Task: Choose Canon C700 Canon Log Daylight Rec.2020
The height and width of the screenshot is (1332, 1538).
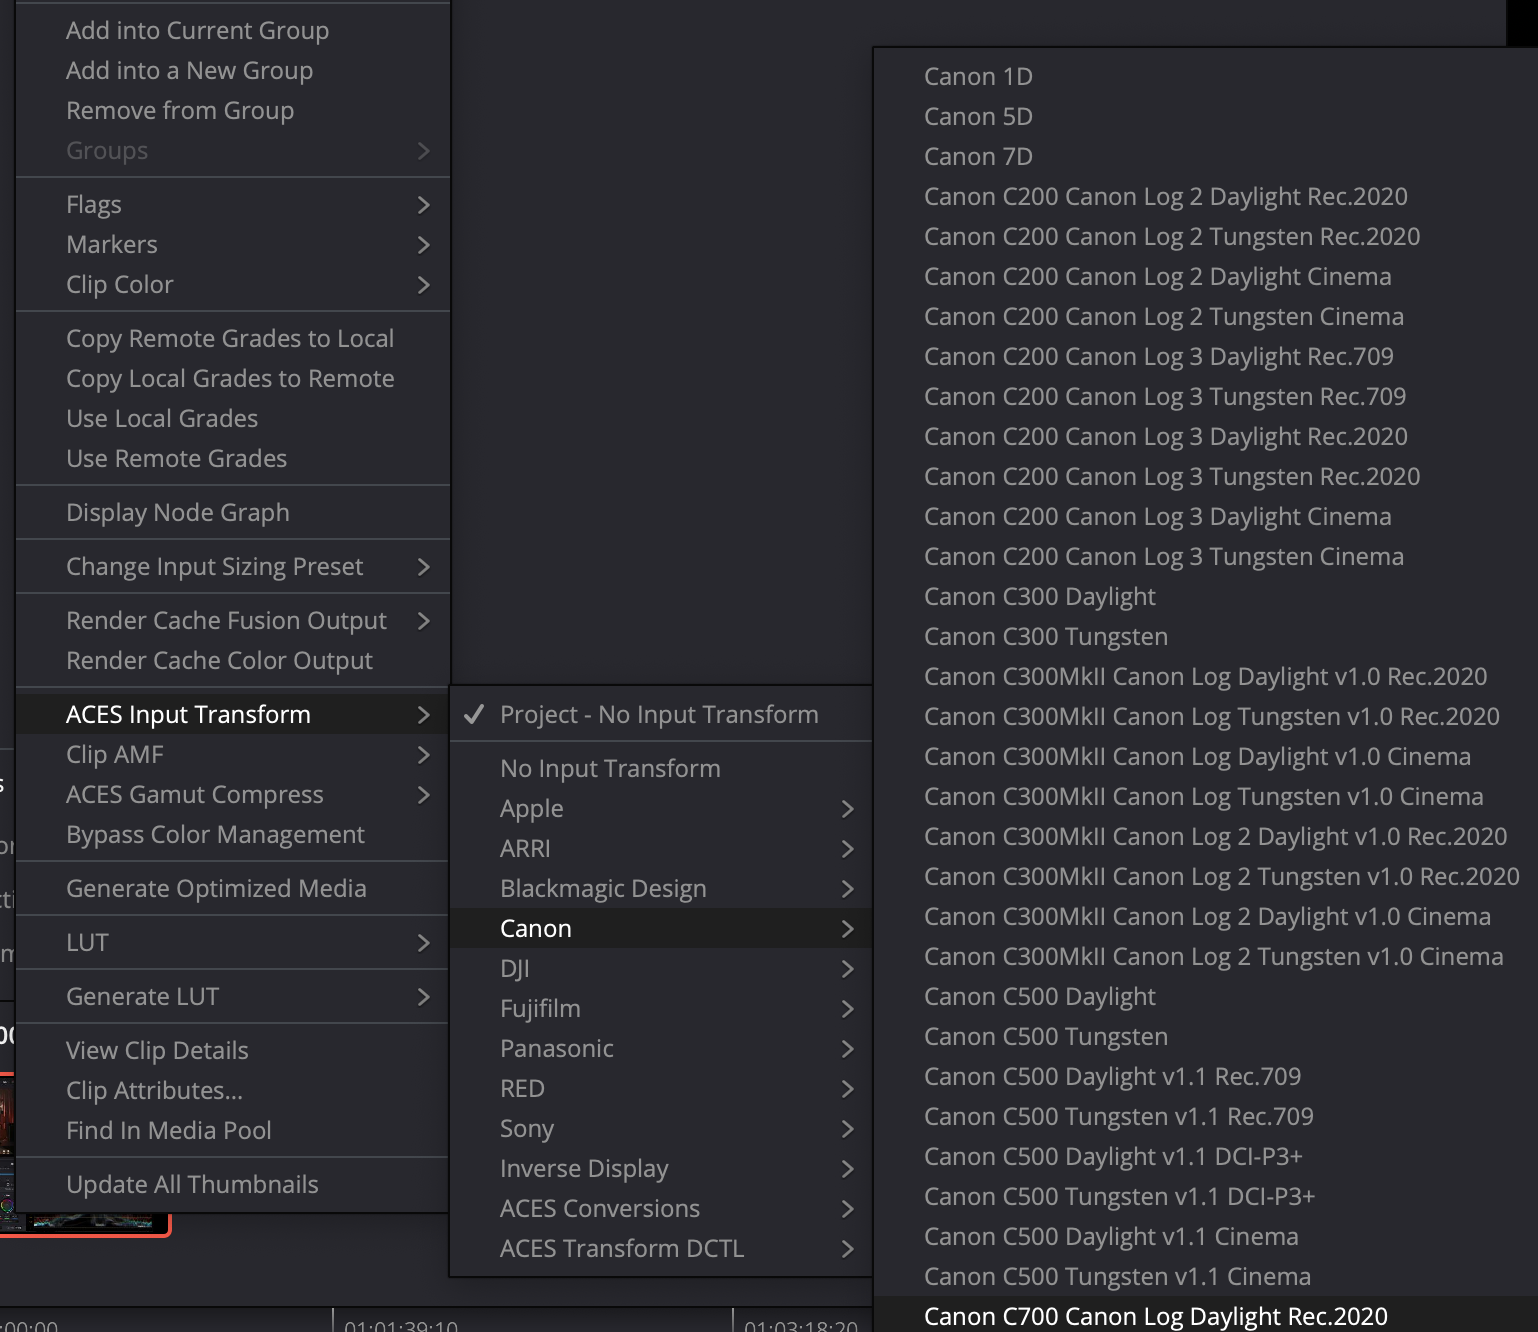Action: pos(1205,1315)
